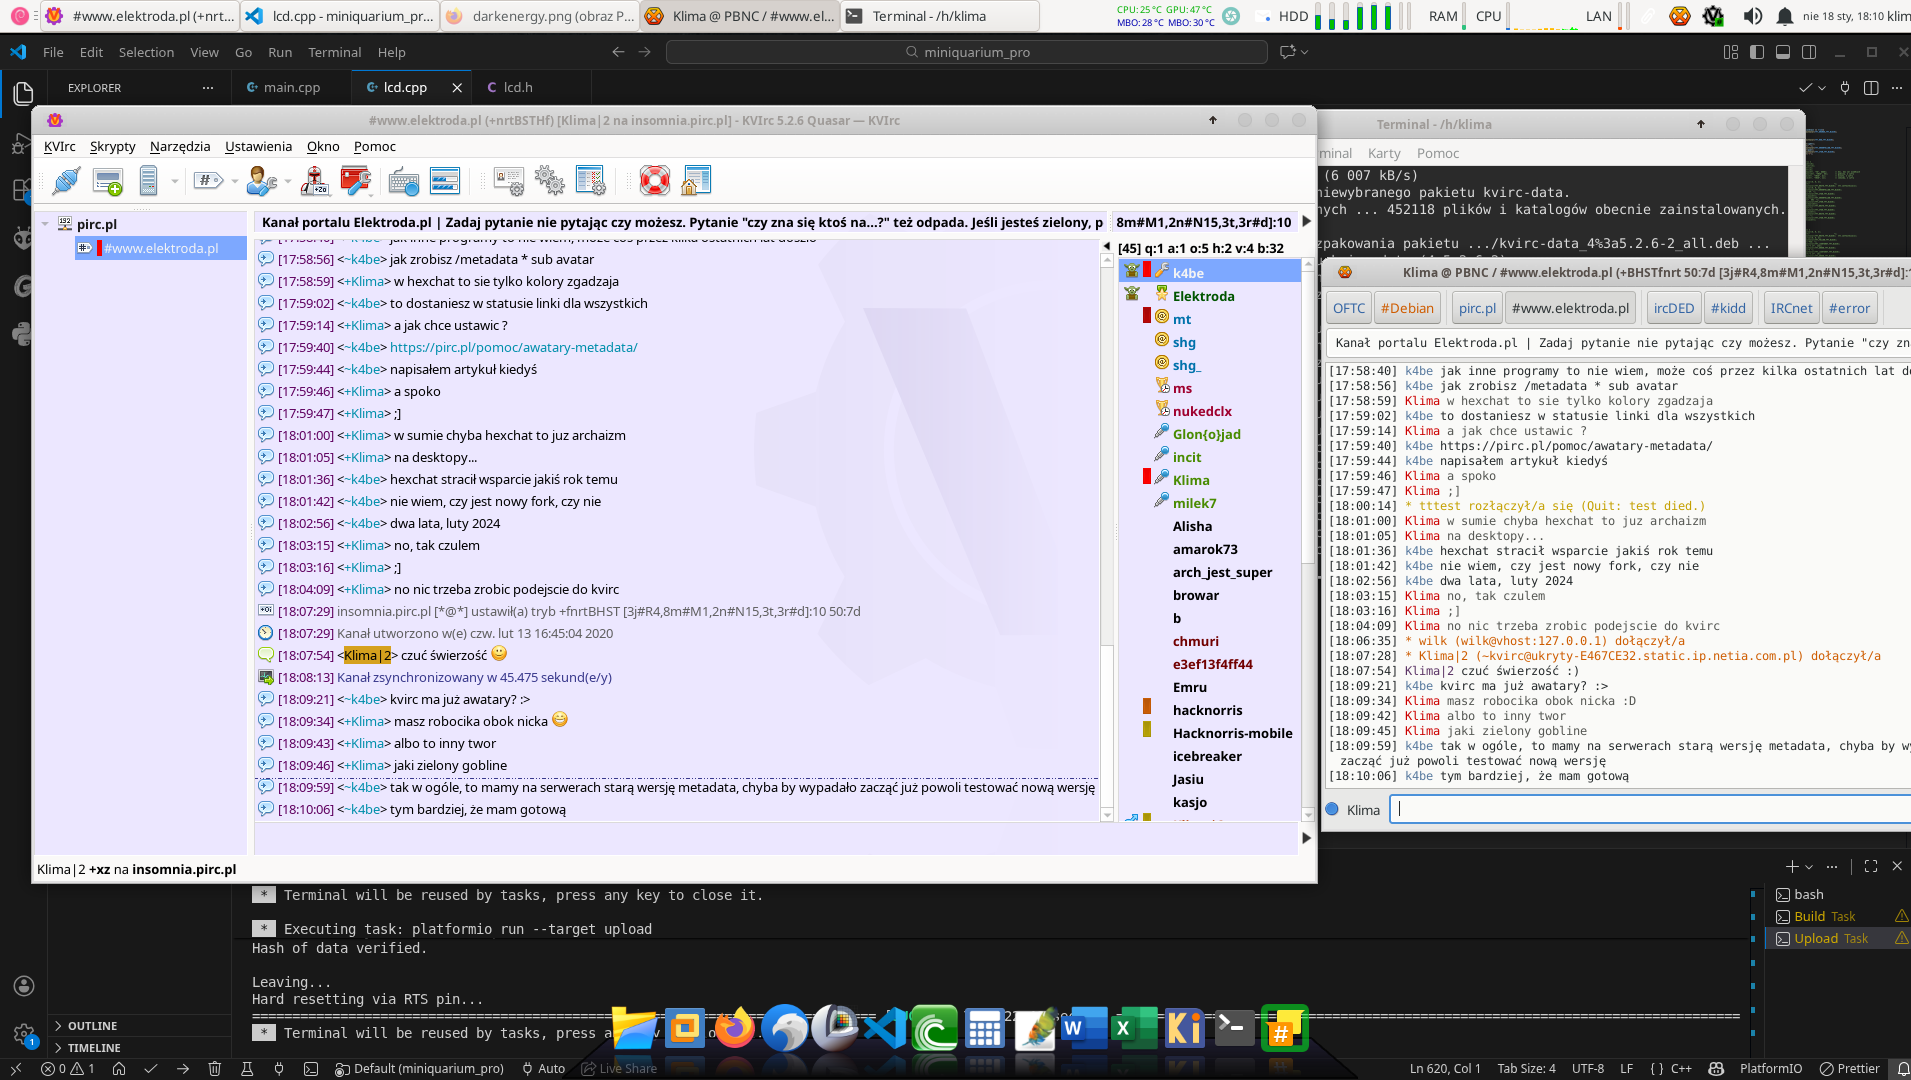Toggle VS Code primary side bar
Screen dimensions: 1911x1080
pyautogui.click(x=1757, y=52)
